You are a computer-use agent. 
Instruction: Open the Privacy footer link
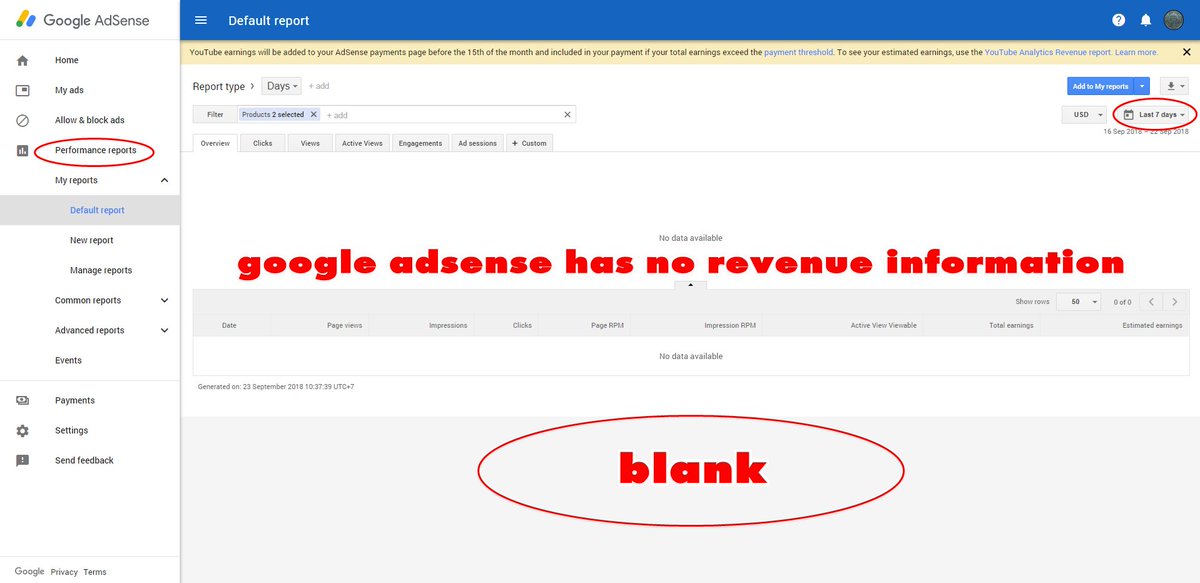pyautogui.click(x=64, y=572)
